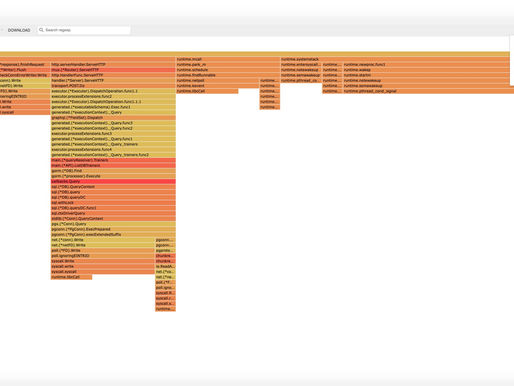Select the poll.ignoringEINTRIO frame under pgconn
This screenshot has height=386, width=514.
[103, 256]
